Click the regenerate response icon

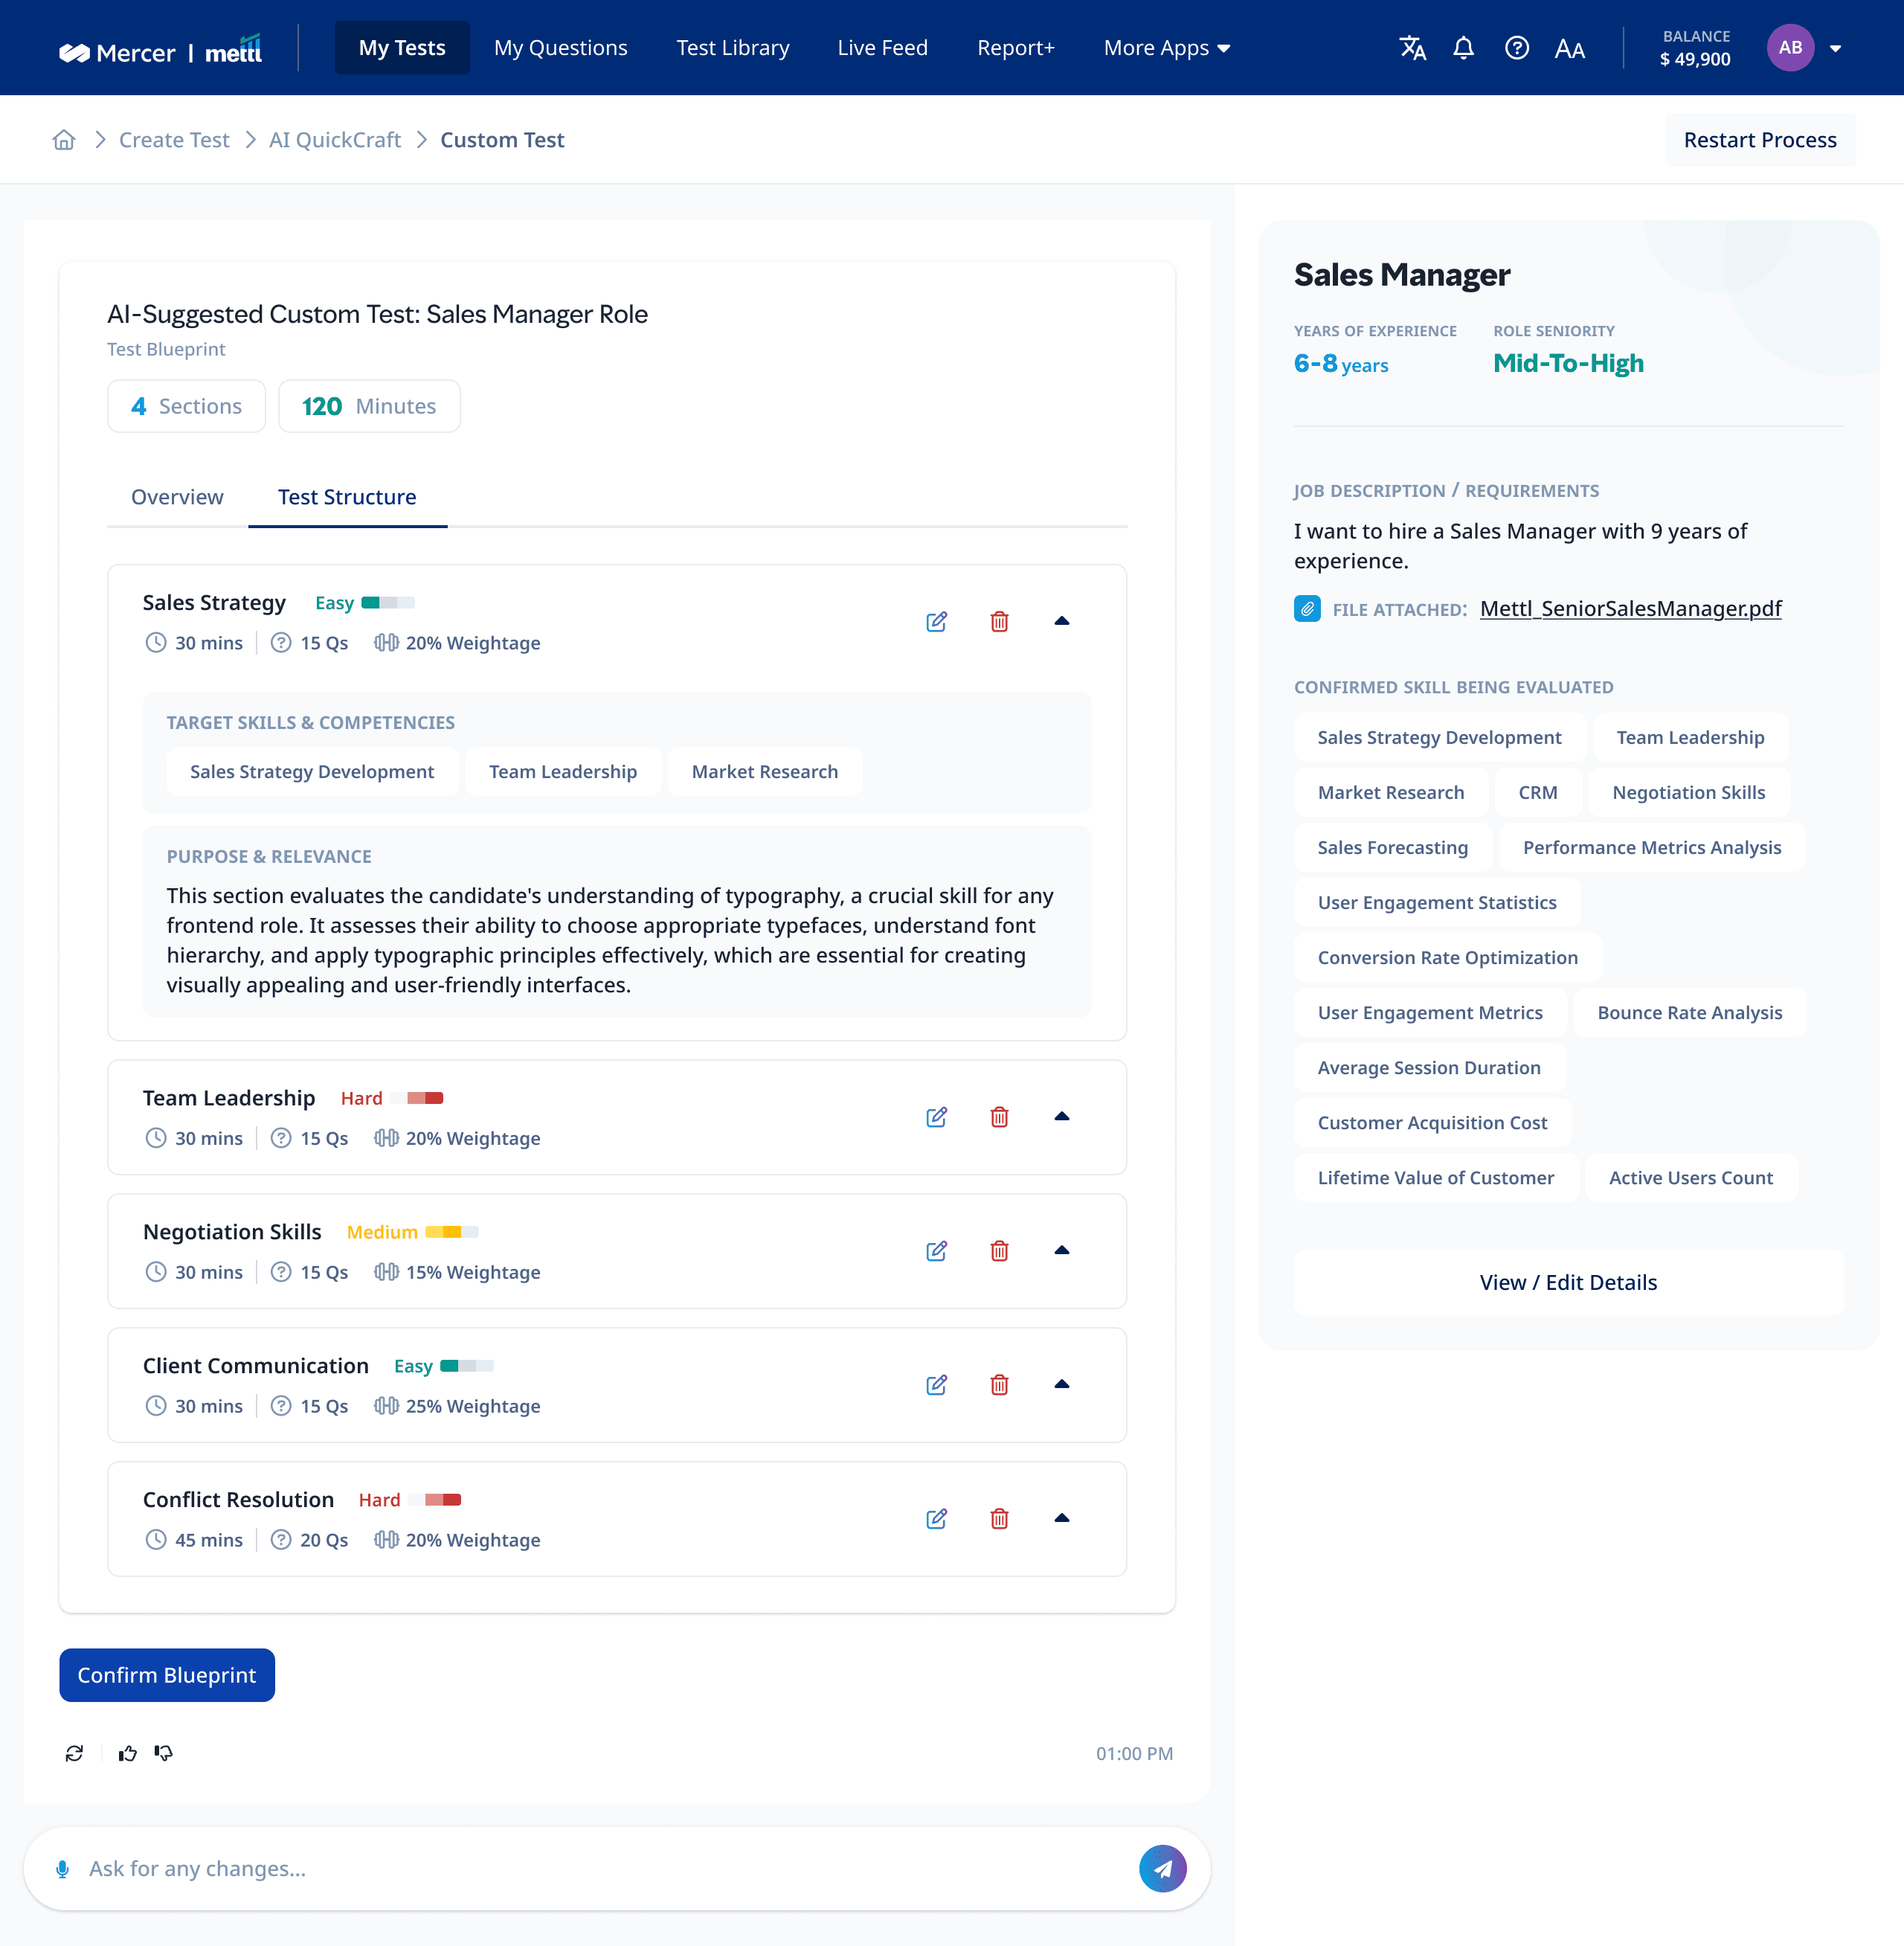tap(74, 1753)
